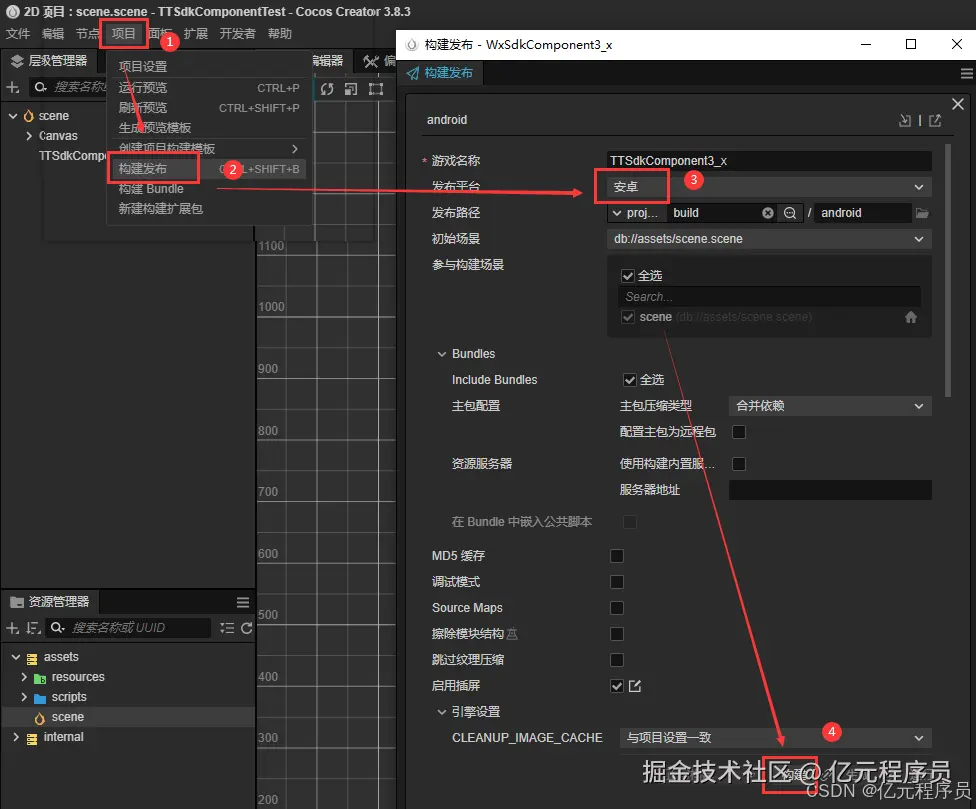Open the 开发者 menu
976x809 pixels.
(237, 34)
